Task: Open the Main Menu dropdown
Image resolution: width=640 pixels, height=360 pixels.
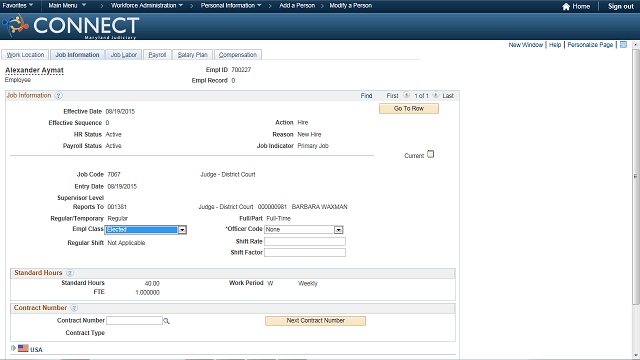Action: 67,5
